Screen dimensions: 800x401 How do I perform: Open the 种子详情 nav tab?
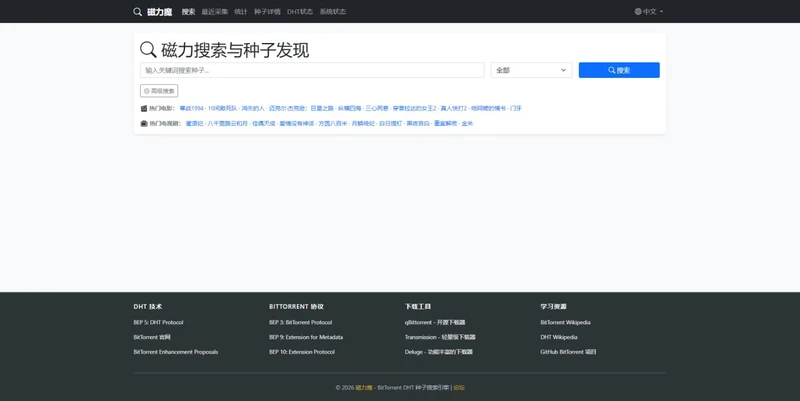tap(267, 11)
